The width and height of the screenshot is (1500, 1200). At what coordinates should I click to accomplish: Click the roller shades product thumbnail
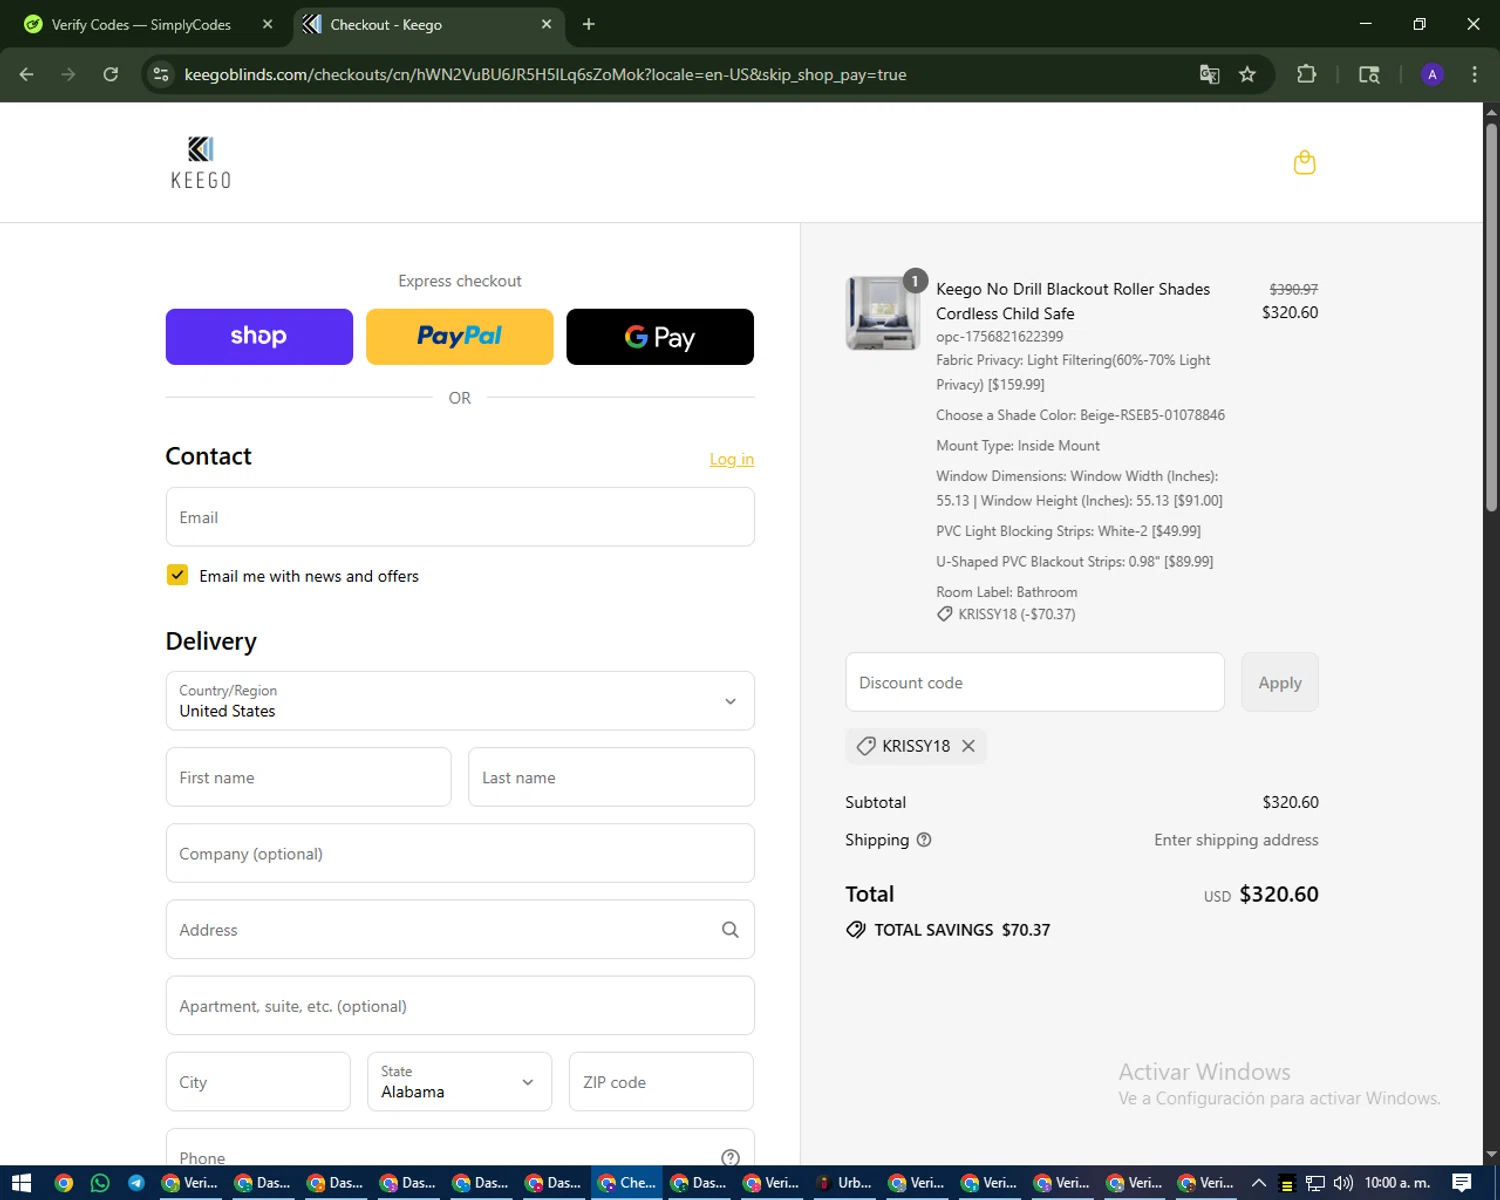882,313
